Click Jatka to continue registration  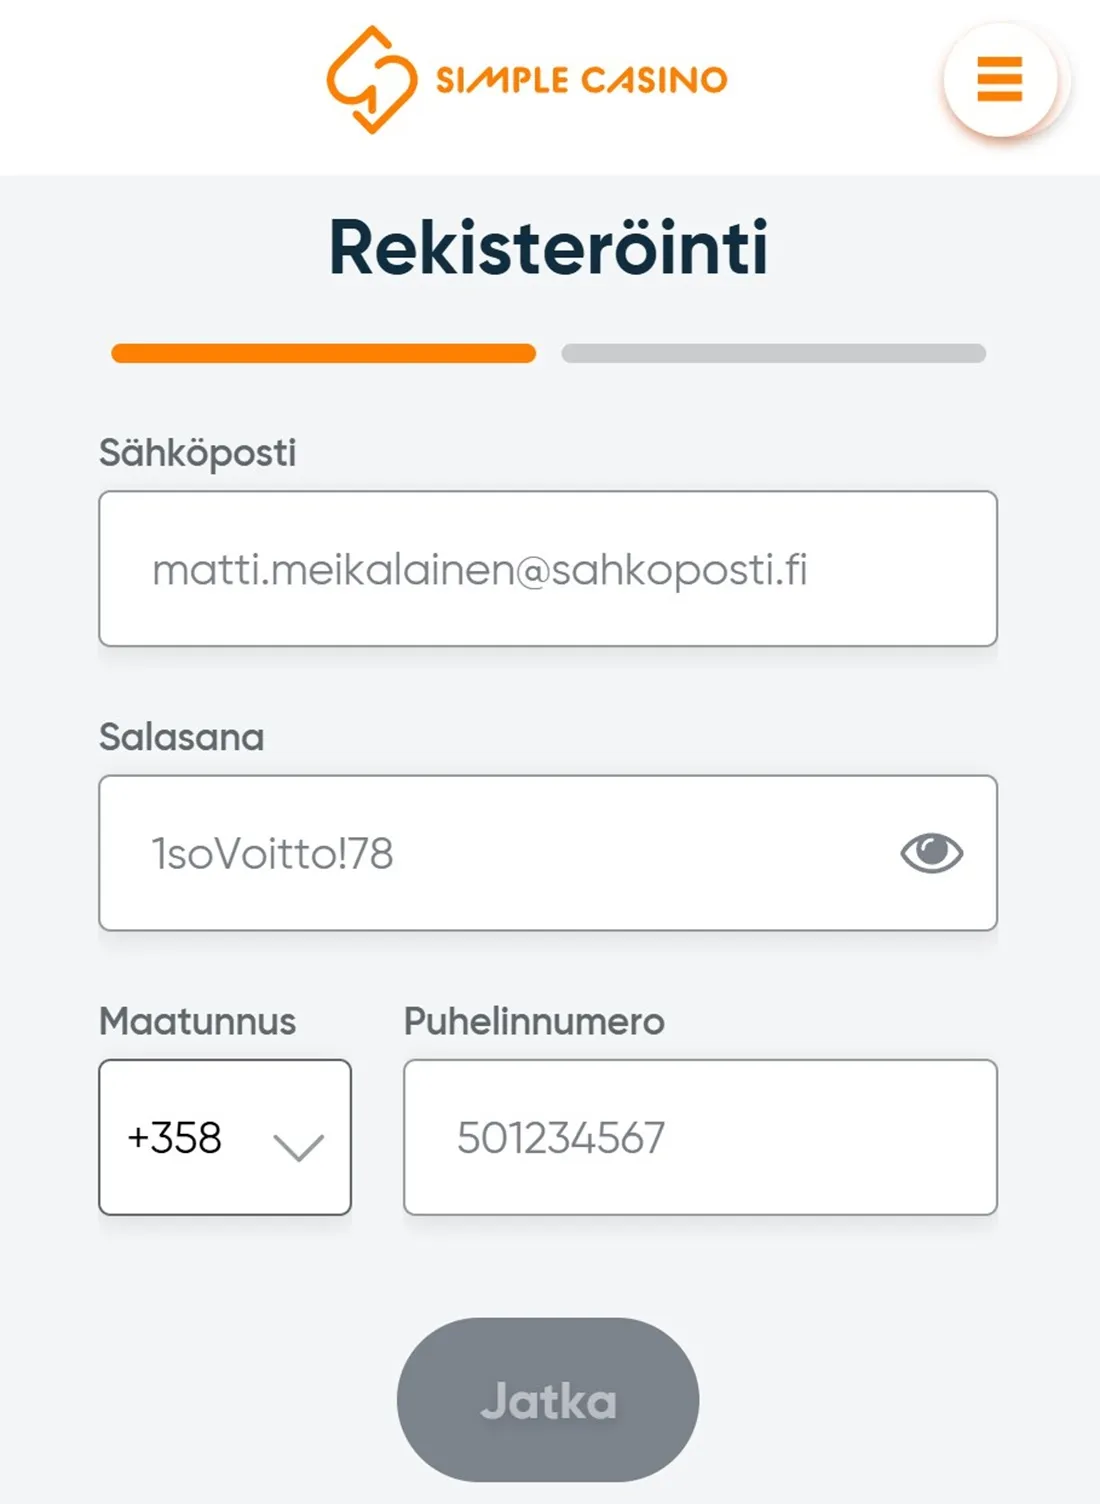(549, 1401)
